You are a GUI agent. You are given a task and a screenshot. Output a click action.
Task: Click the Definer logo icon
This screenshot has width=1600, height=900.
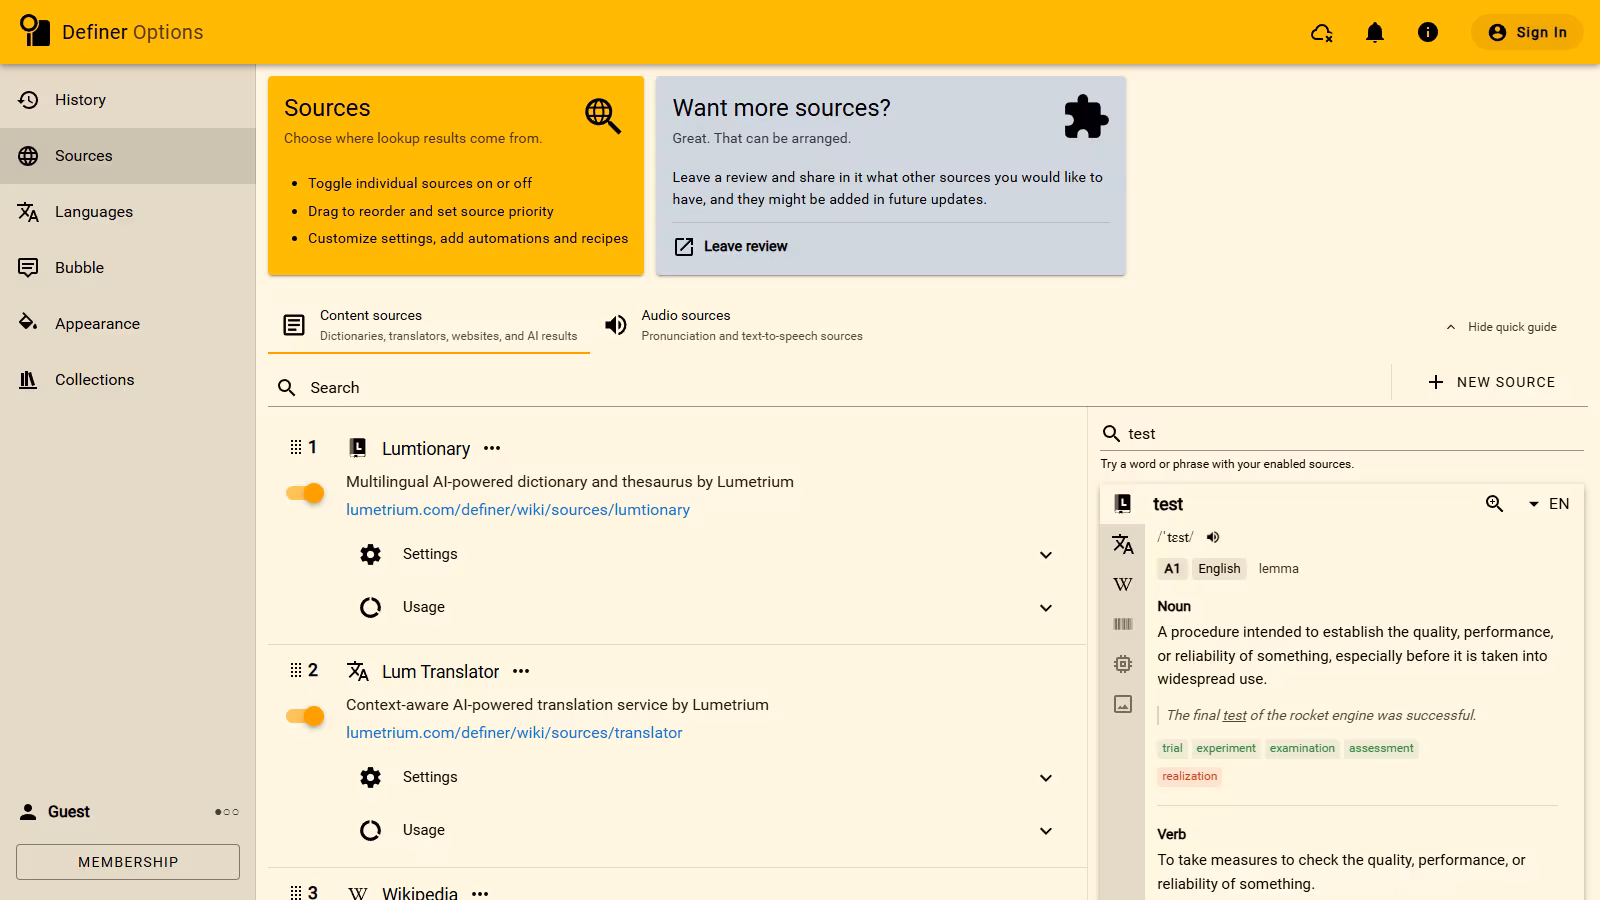(x=34, y=31)
